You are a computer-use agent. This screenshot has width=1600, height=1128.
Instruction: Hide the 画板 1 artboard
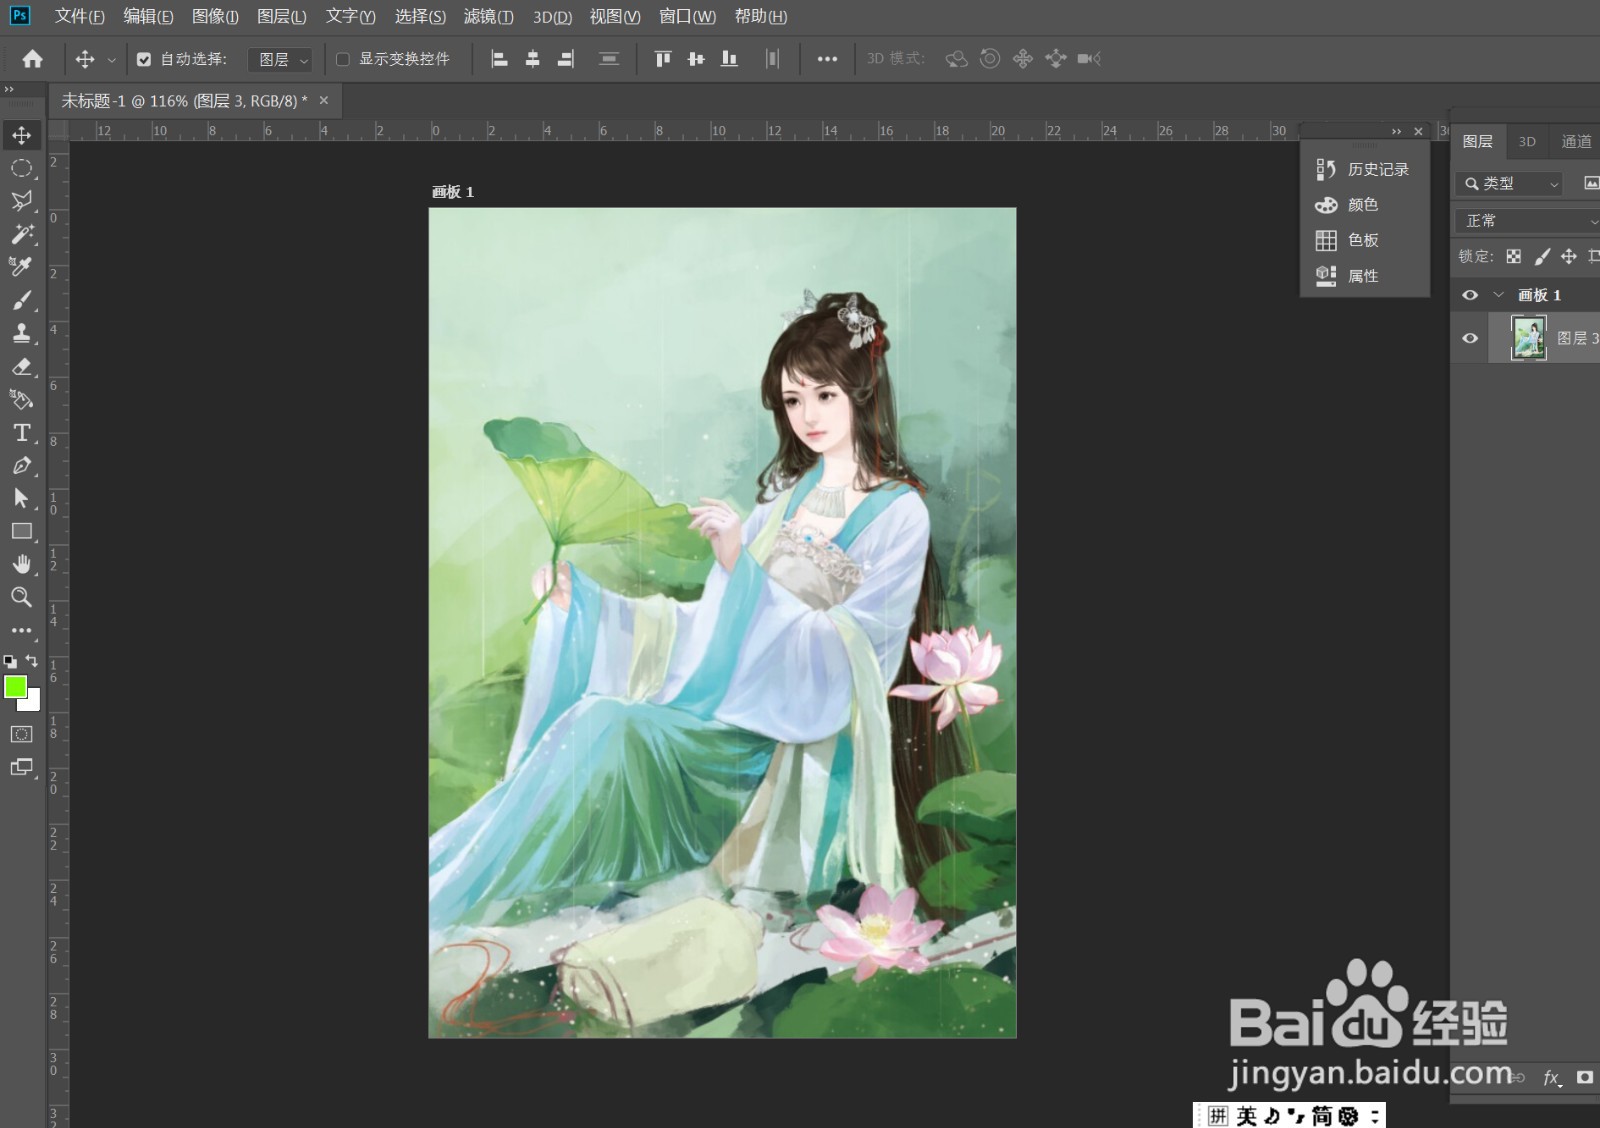click(1470, 295)
